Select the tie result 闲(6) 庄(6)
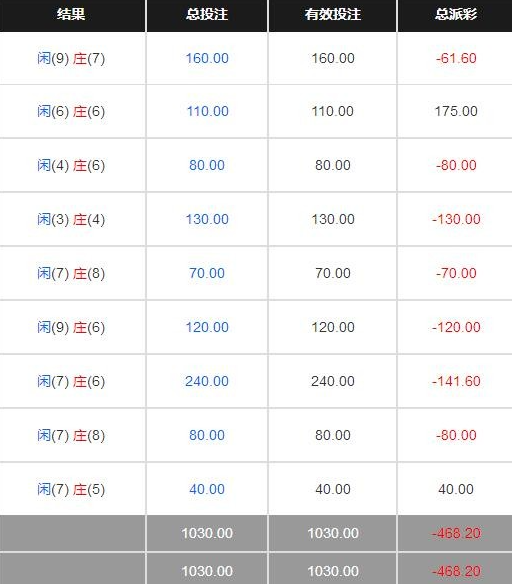 click(x=71, y=111)
